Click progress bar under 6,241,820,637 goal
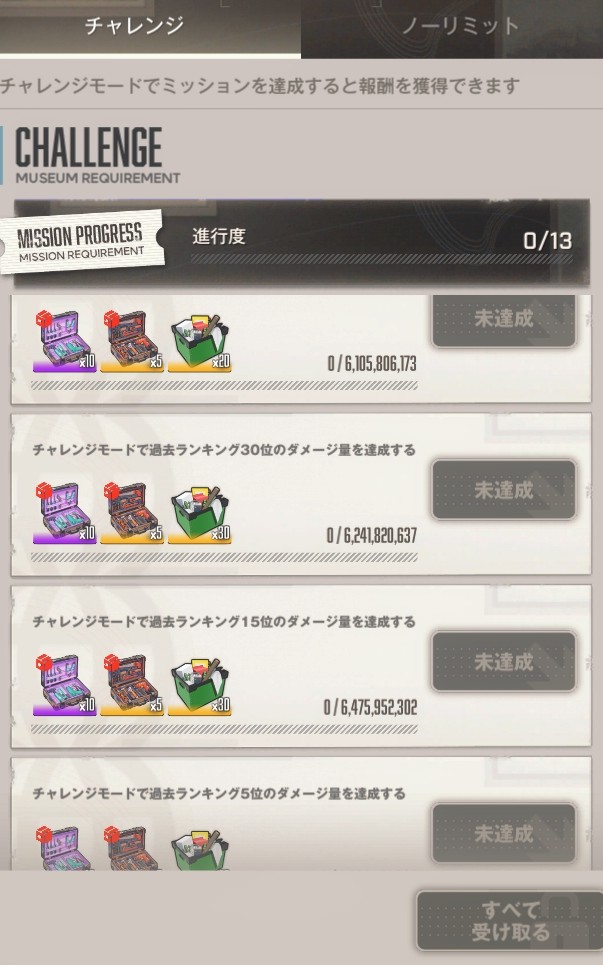The image size is (603, 965). coord(224,557)
